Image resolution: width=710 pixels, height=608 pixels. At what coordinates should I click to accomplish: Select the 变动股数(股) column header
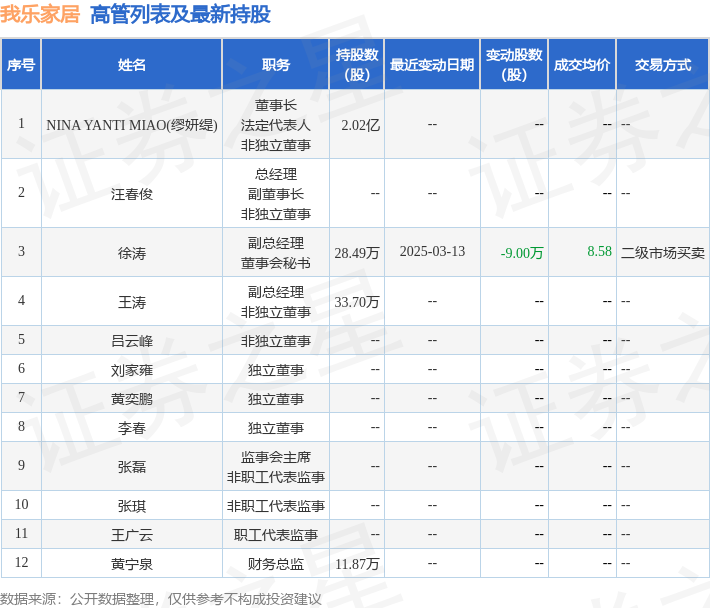(514, 65)
